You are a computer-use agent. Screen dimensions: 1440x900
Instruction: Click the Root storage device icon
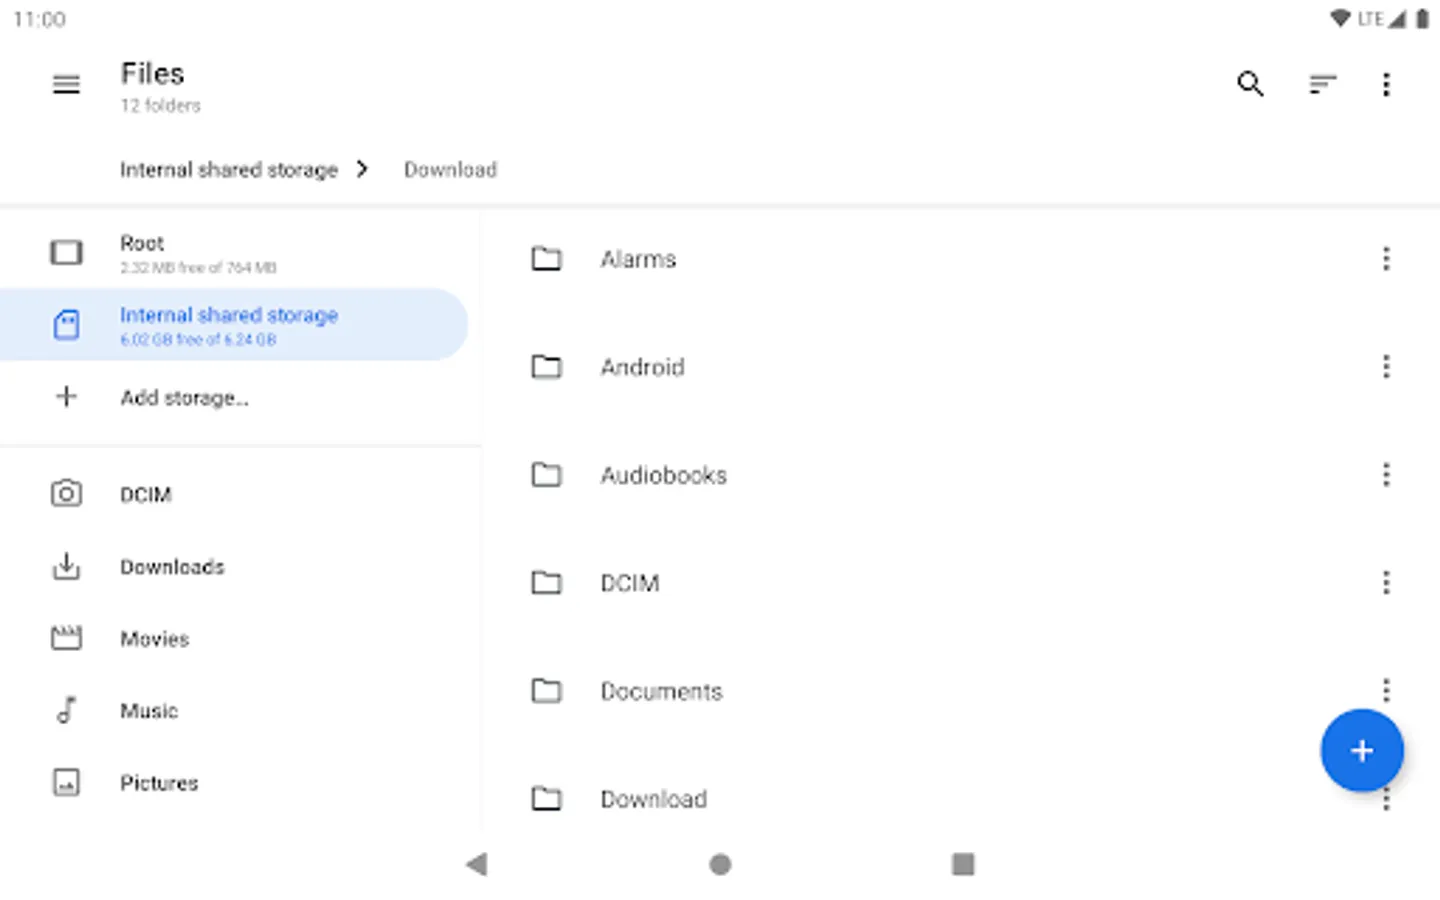pyautogui.click(x=66, y=252)
